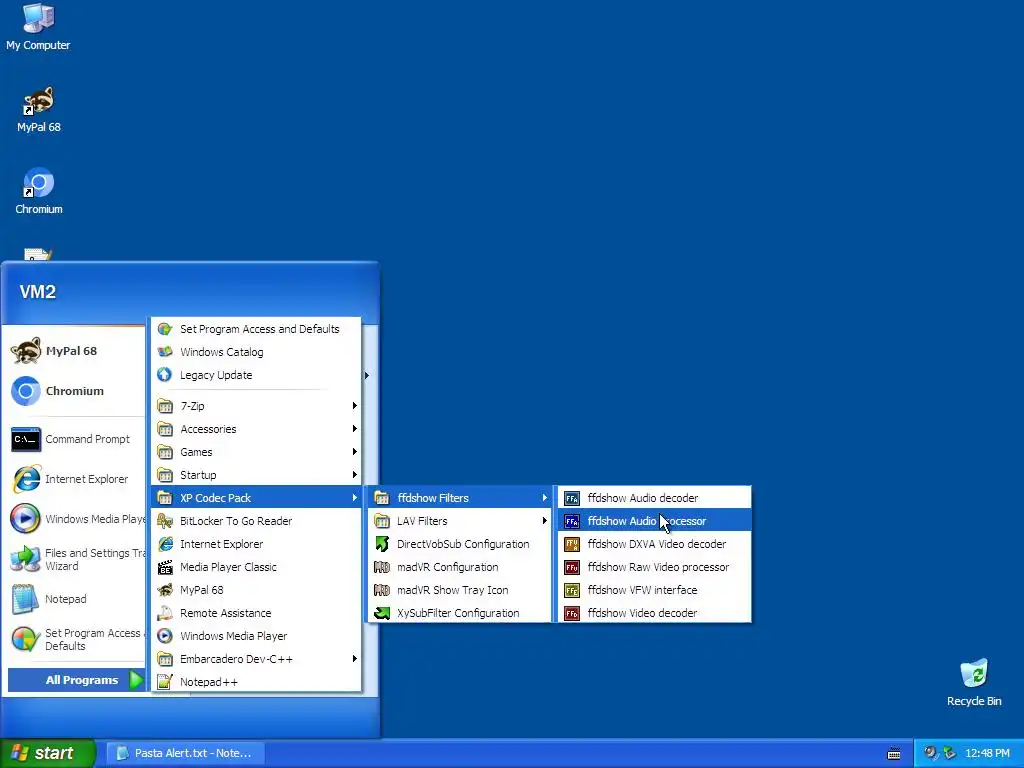Click the BitLocker To Go Reader icon
The height and width of the screenshot is (768, 1024).
point(165,520)
